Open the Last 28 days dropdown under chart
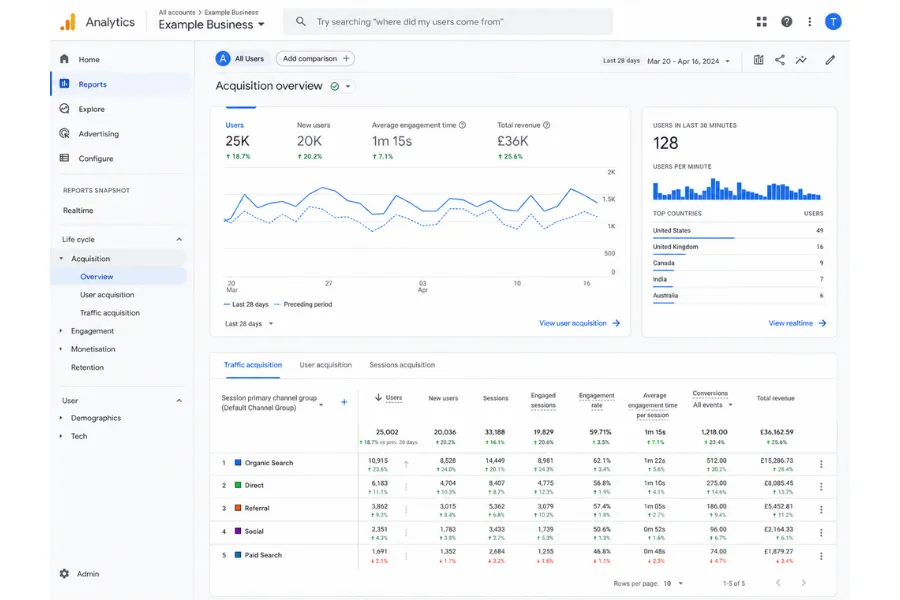 pyautogui.click(x=249, y=324)
